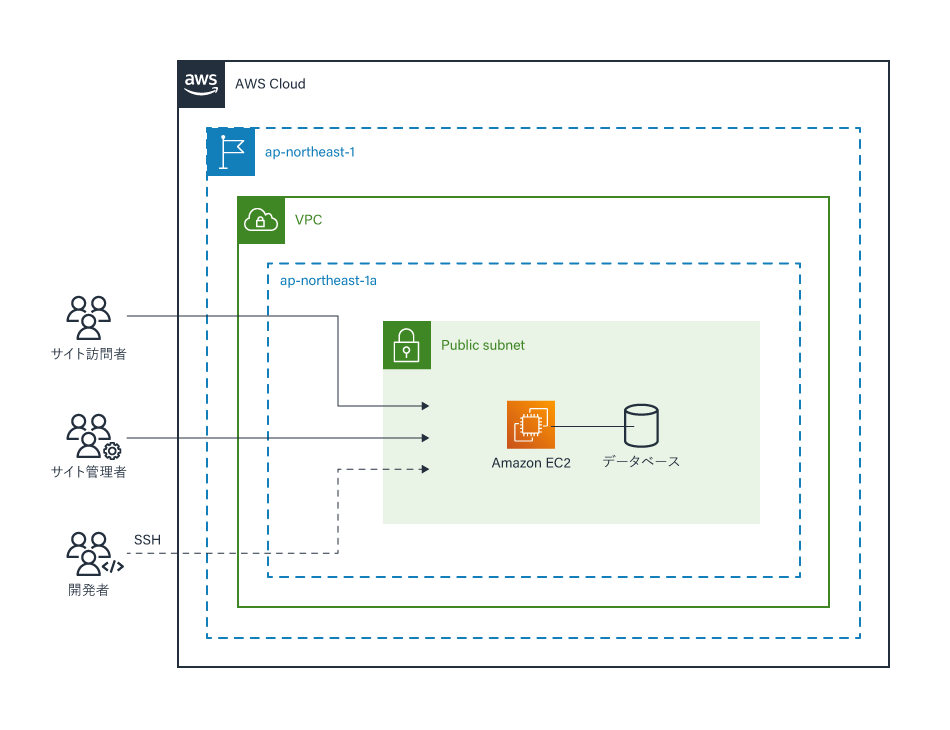Image resolution: width=950 pixels, height=730 pixels.
Task: Select the ap-northeast-1a availability zone label
Action: pos(328,280)
